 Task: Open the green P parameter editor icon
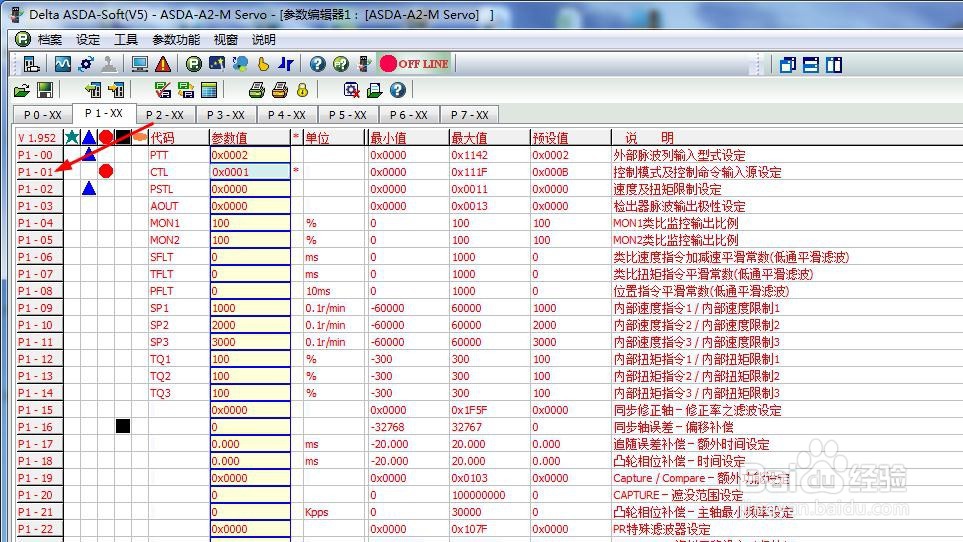193,64
